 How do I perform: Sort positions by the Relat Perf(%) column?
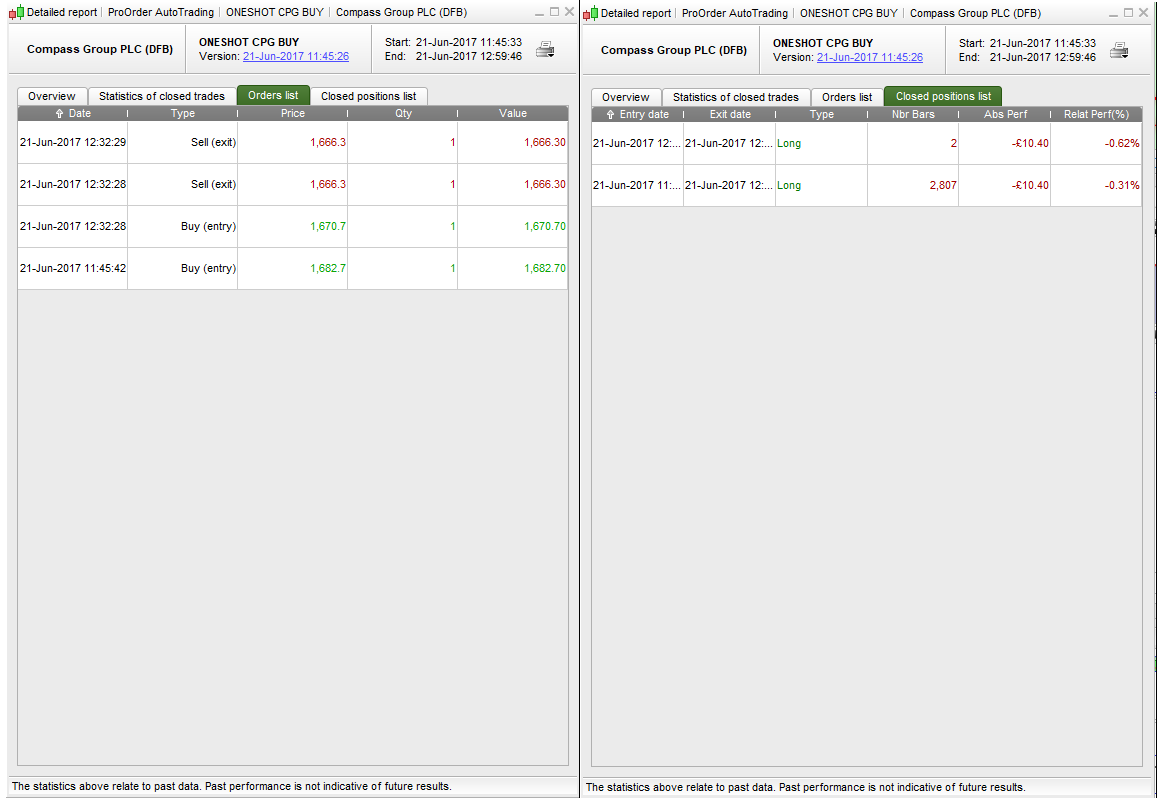pos(1097,114)
